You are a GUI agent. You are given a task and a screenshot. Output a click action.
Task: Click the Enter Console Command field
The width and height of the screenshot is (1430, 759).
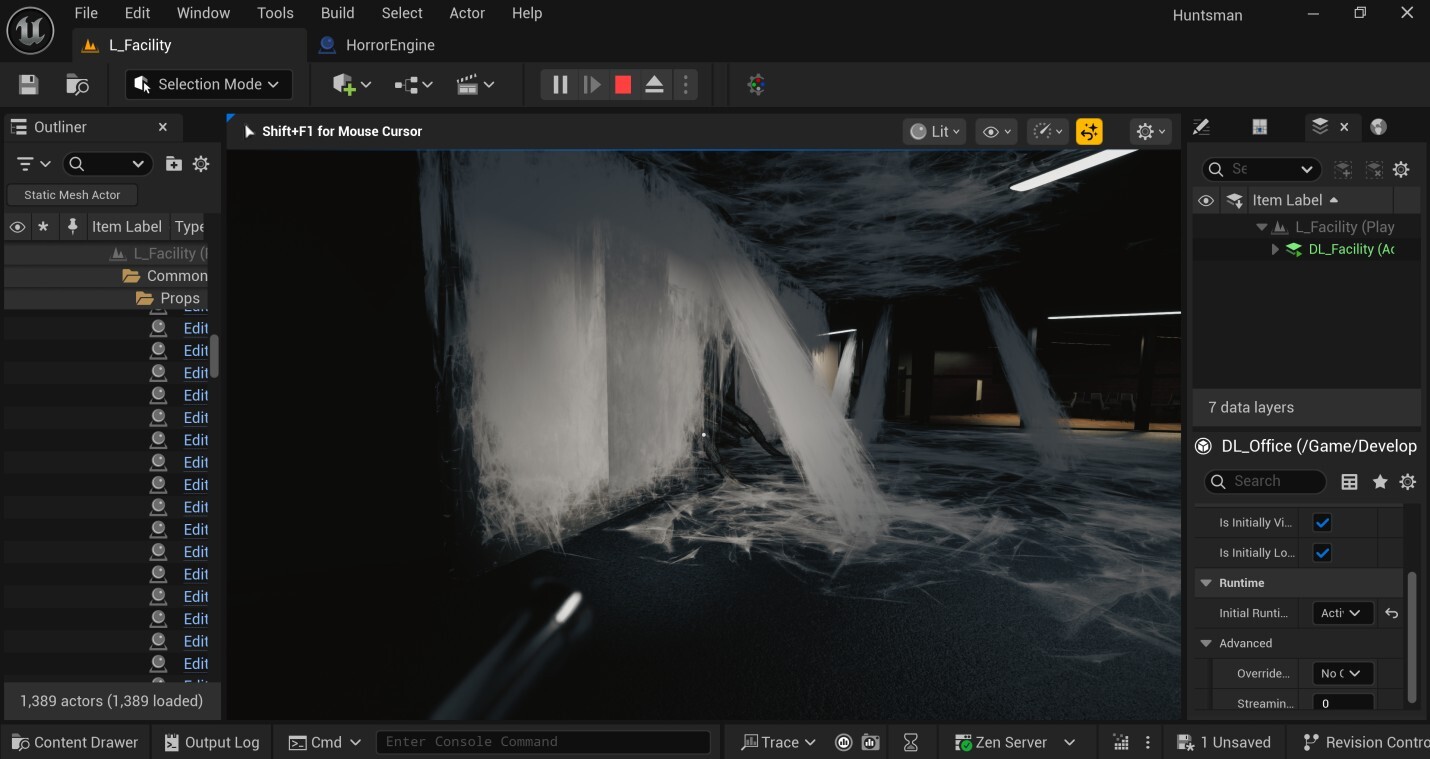coord(542,742)
